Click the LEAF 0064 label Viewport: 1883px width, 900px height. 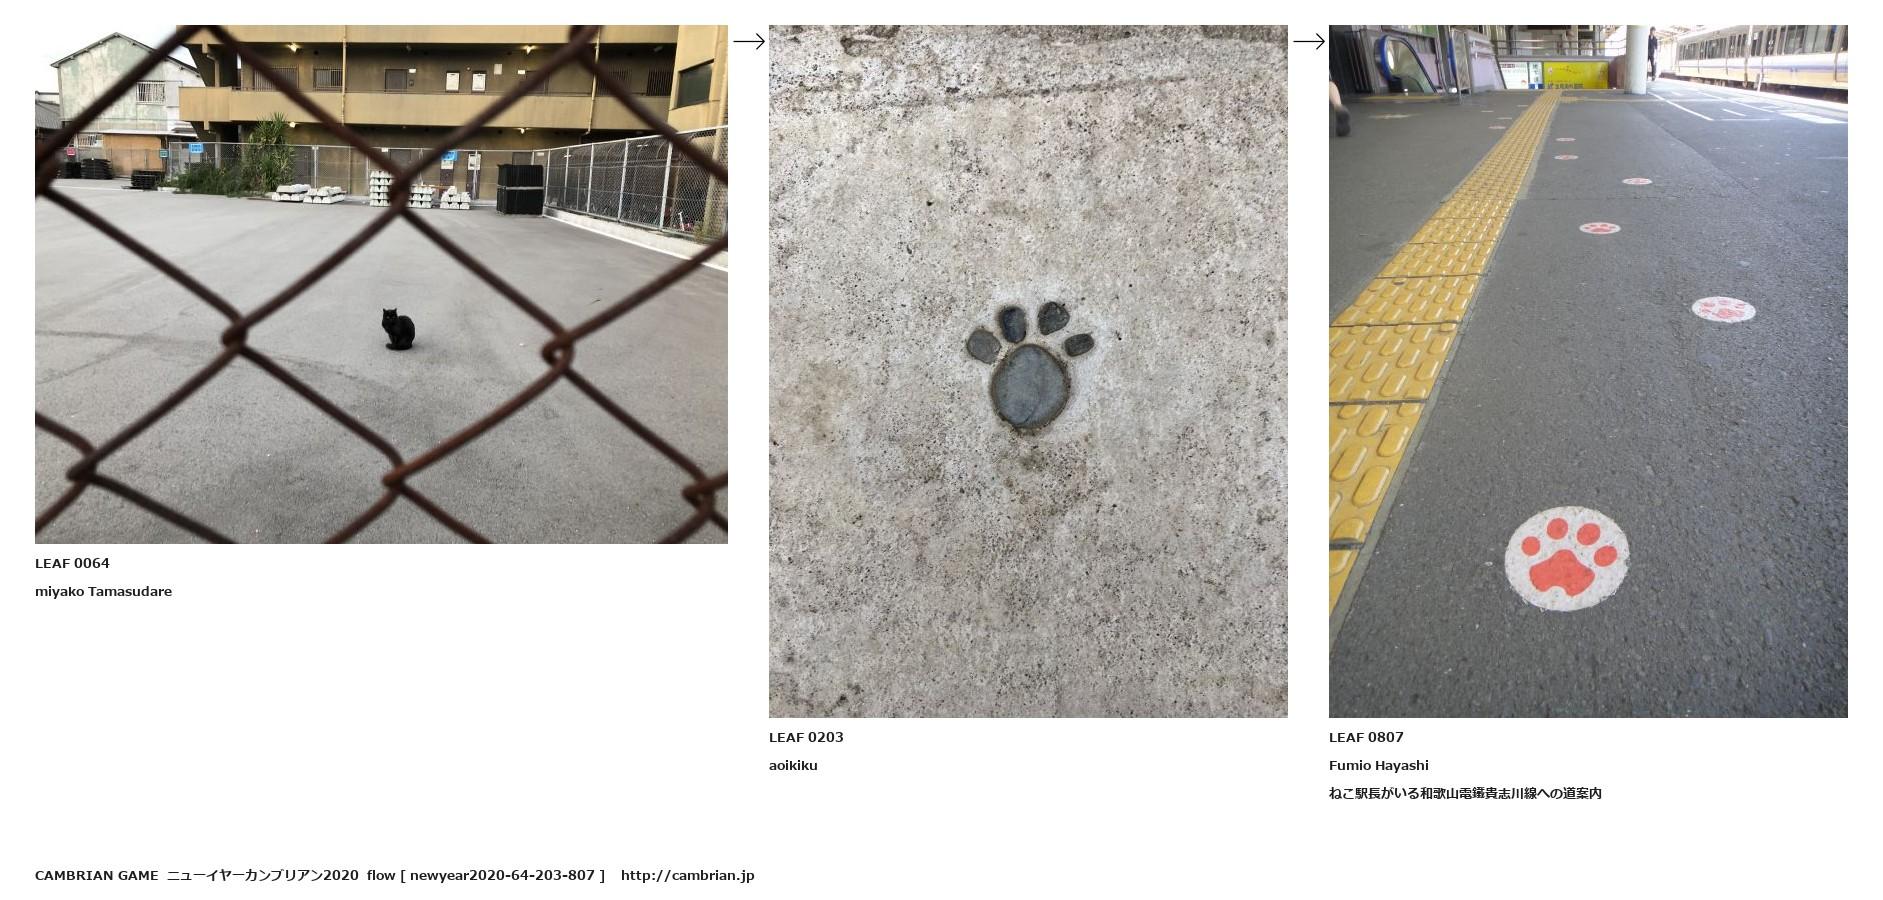[72, 563]
